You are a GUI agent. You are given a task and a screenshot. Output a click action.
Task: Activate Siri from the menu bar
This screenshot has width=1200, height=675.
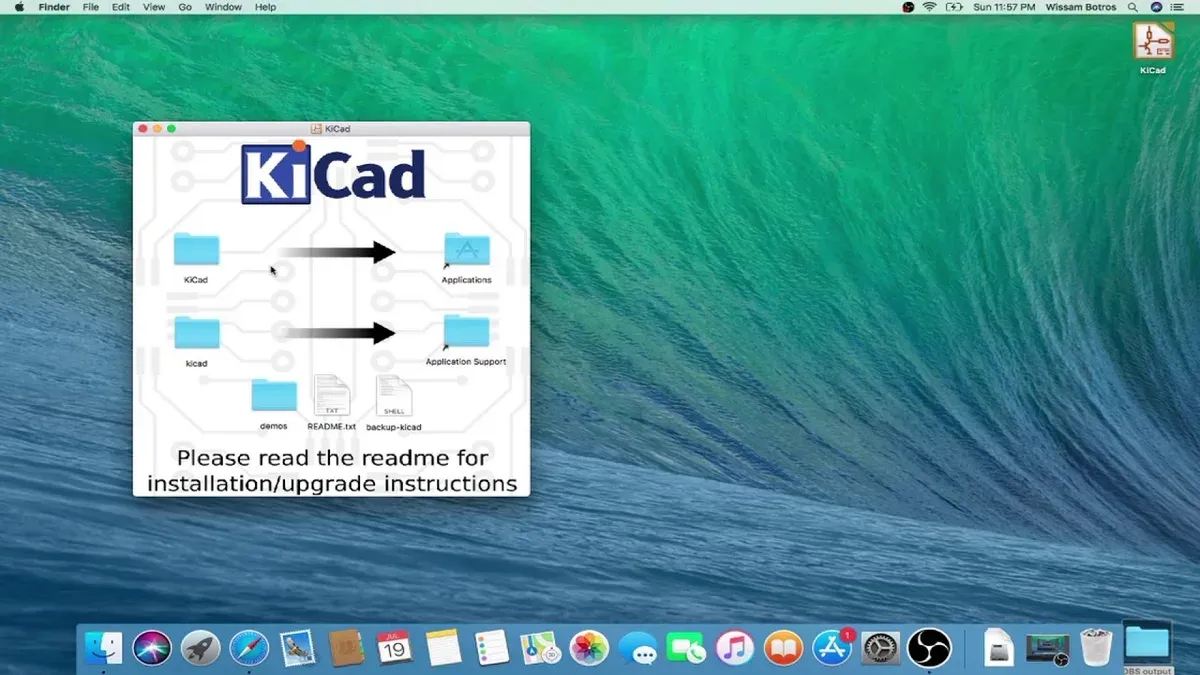pyautogui.click(x=1157, y=7)
